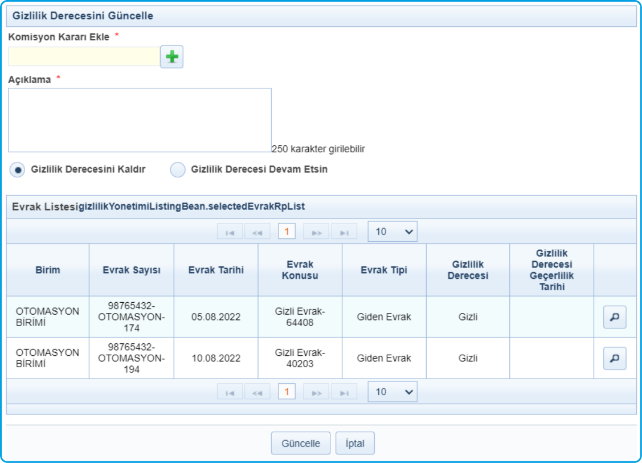Screen dimensions: 642x463
Task: Open details magnifier for Evrak-64408 row
Action: 613,317
